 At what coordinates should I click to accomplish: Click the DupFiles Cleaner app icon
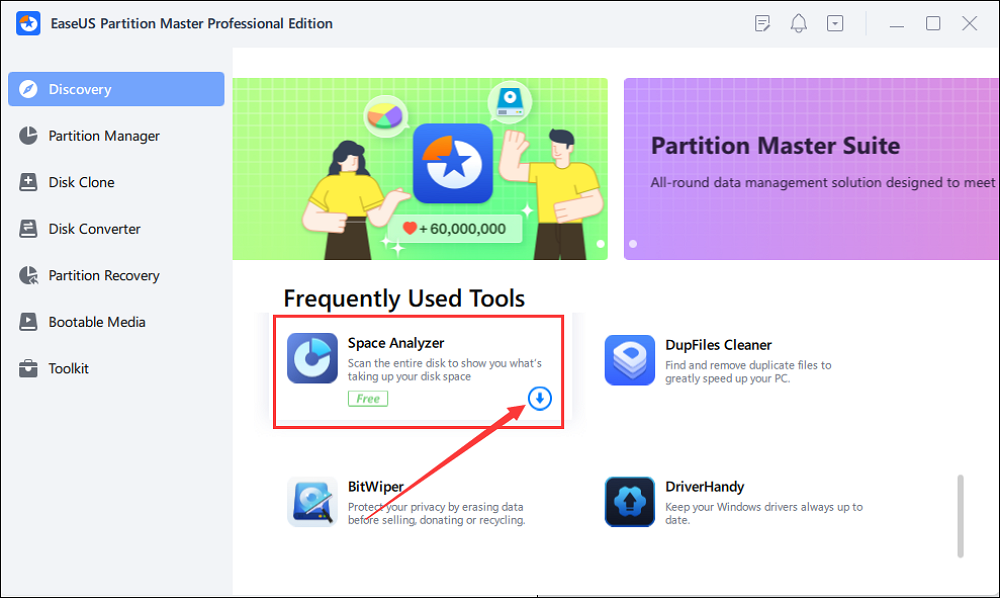point(630,360)
